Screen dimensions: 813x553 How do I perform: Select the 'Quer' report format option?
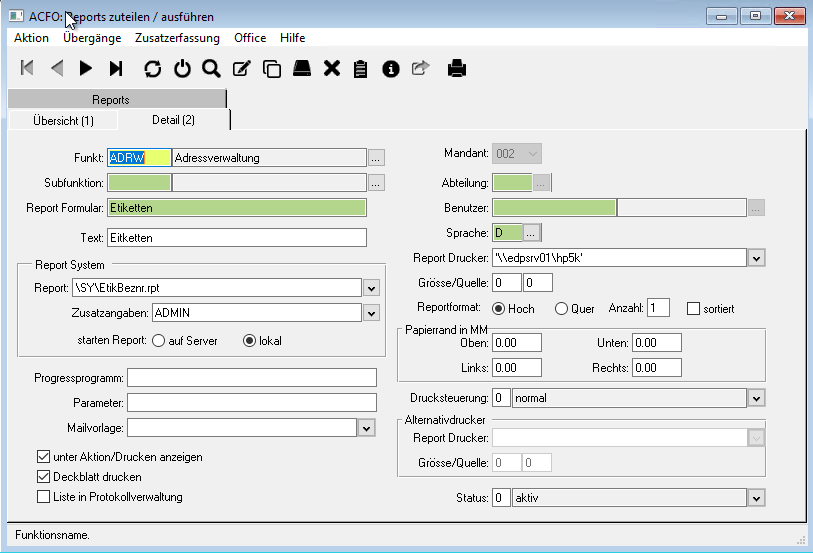[561, 308]
